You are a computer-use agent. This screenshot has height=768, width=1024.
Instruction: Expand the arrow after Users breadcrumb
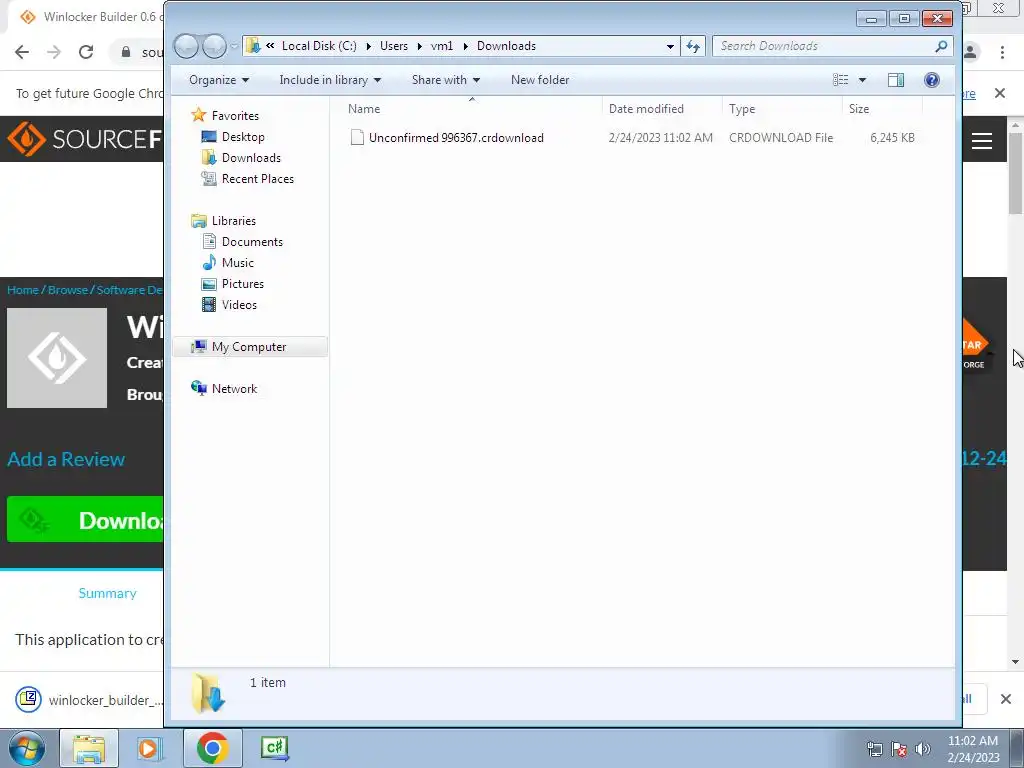pyautogui.click(x=419, y=46)
